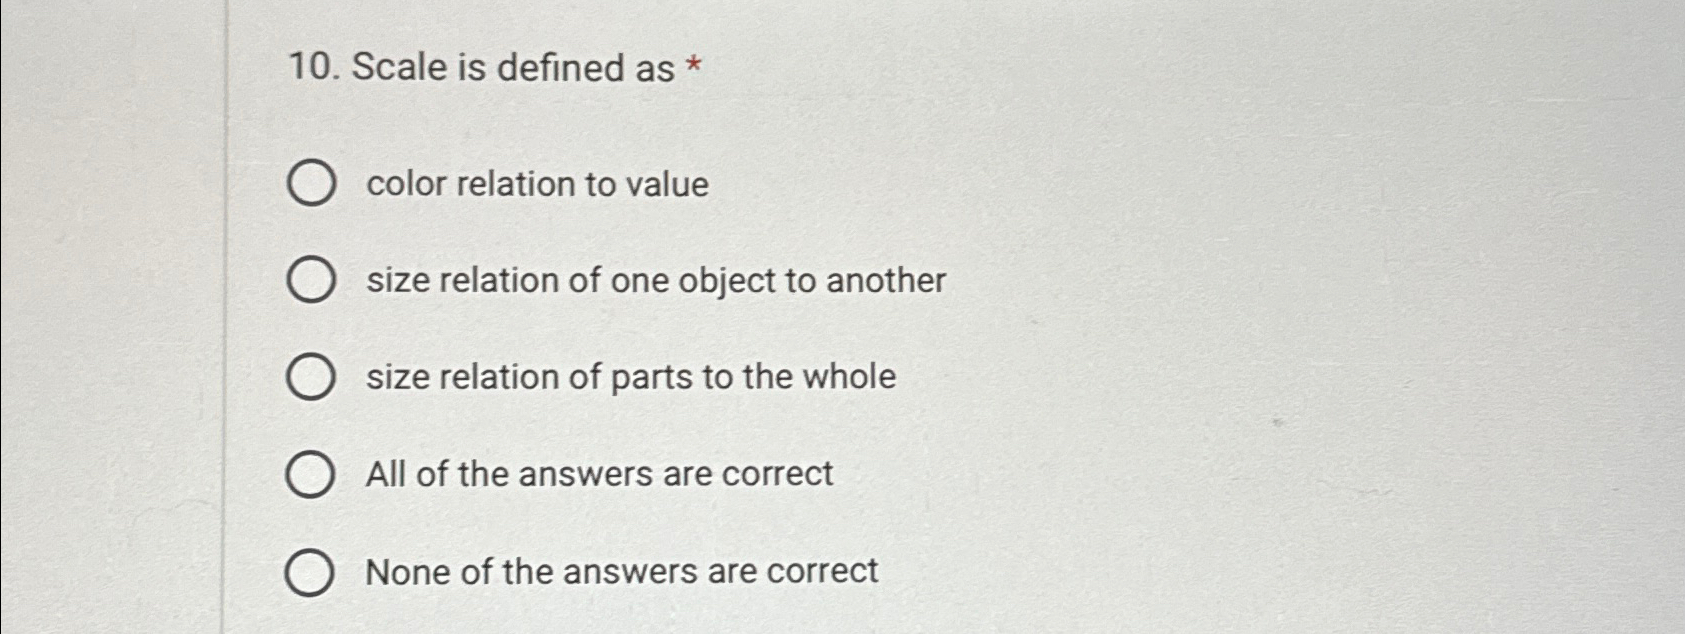The image size is (1685, 634).
Task: Click the text "size relation of one object to another"
Action: point(656,280)
